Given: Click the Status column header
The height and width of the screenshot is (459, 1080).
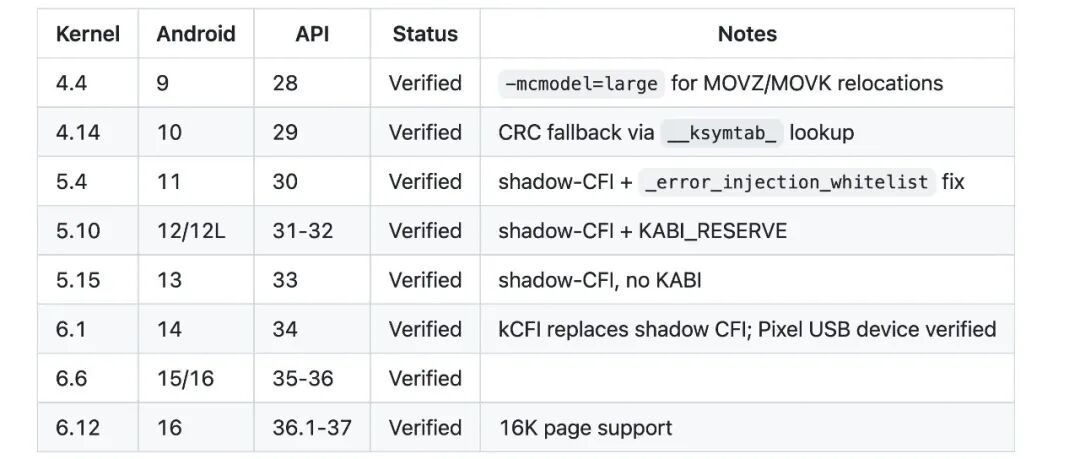Looking at the screenshot, I should click(x=425, y=34).
